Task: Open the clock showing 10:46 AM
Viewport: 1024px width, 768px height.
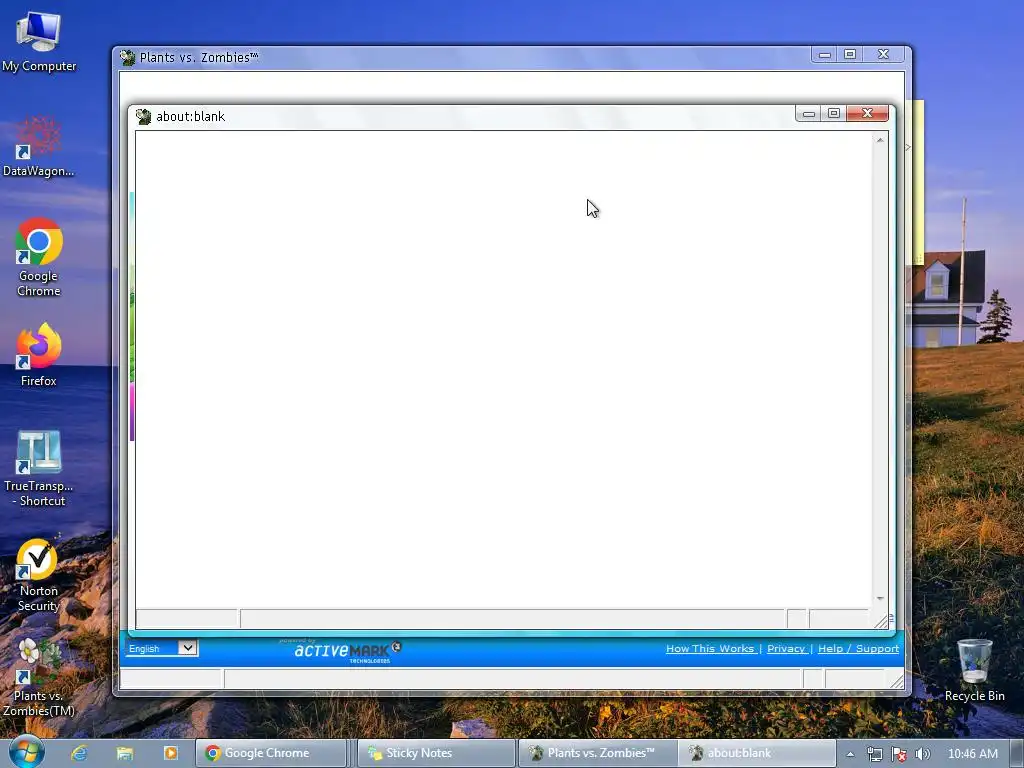Action: 972,754
